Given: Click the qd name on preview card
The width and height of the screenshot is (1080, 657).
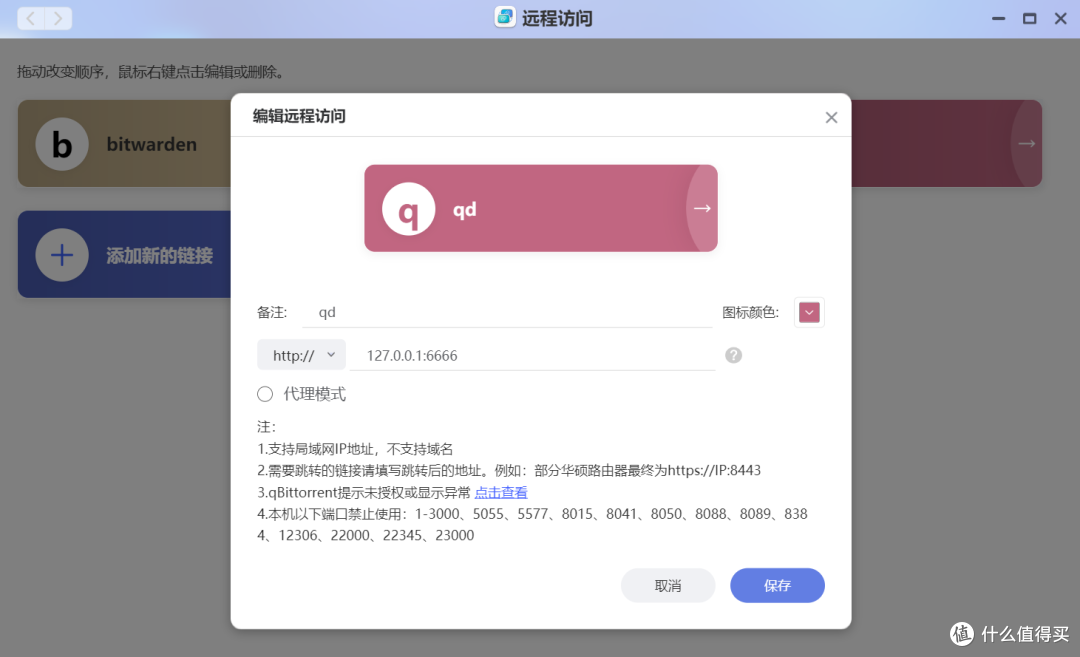Looking at the screenshot, I should [x=464, y=209].
